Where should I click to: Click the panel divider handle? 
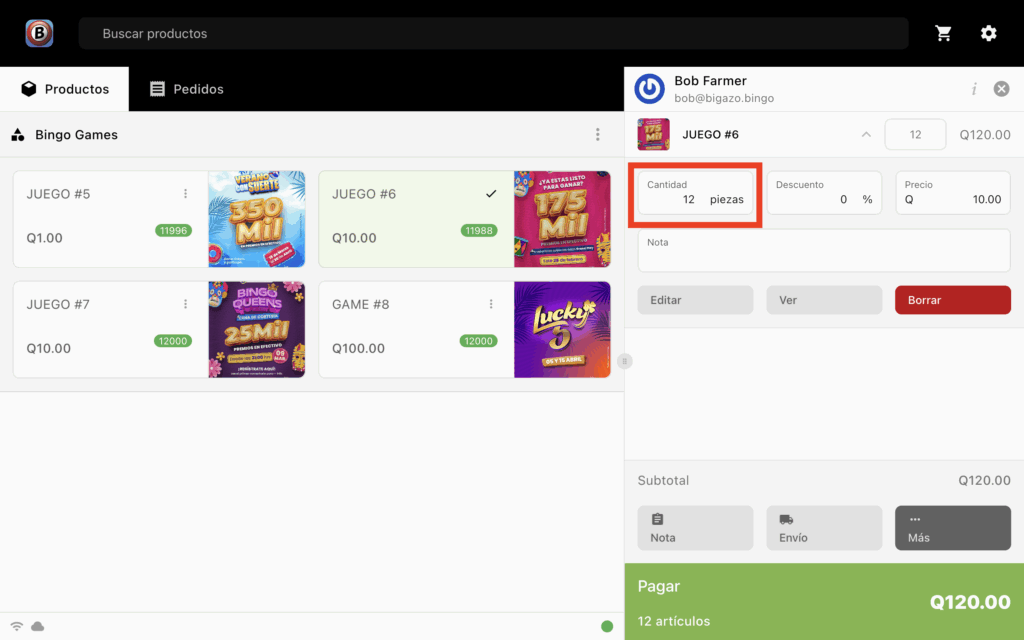coord(624,361)
